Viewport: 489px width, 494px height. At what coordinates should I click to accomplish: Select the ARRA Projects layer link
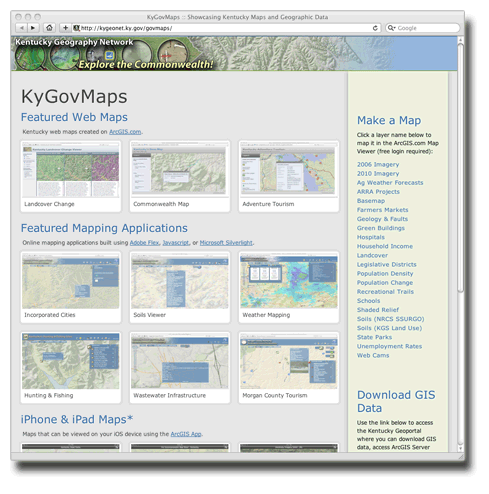coord(378,192)
